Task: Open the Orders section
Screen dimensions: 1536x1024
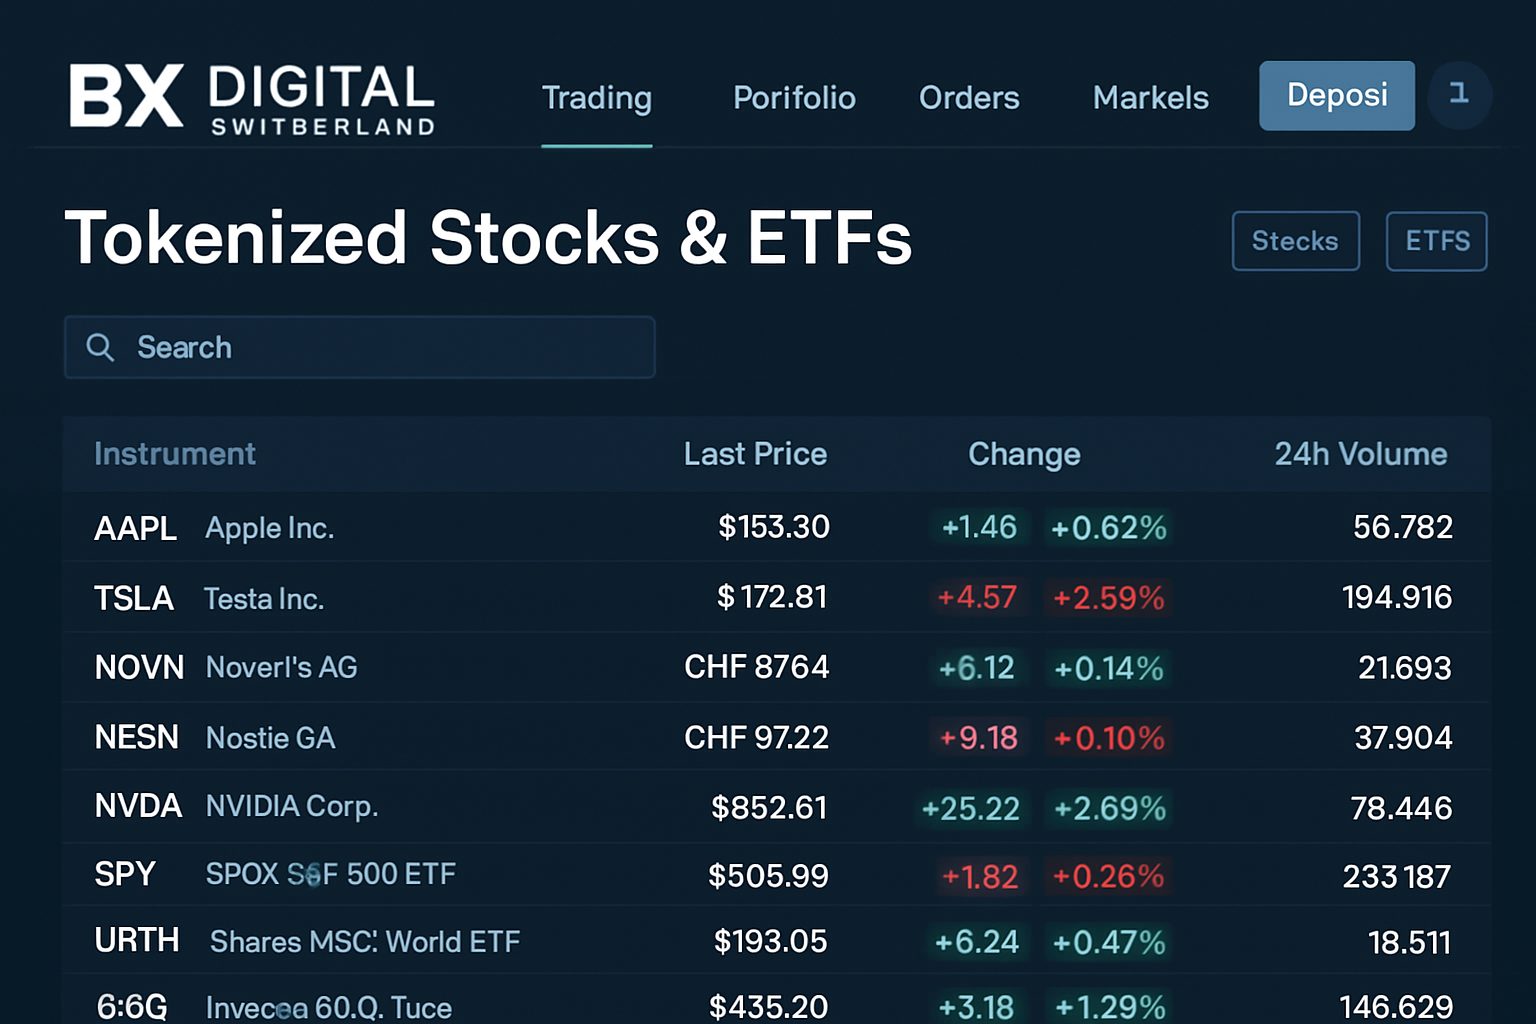Action: [x=968, y=98]
